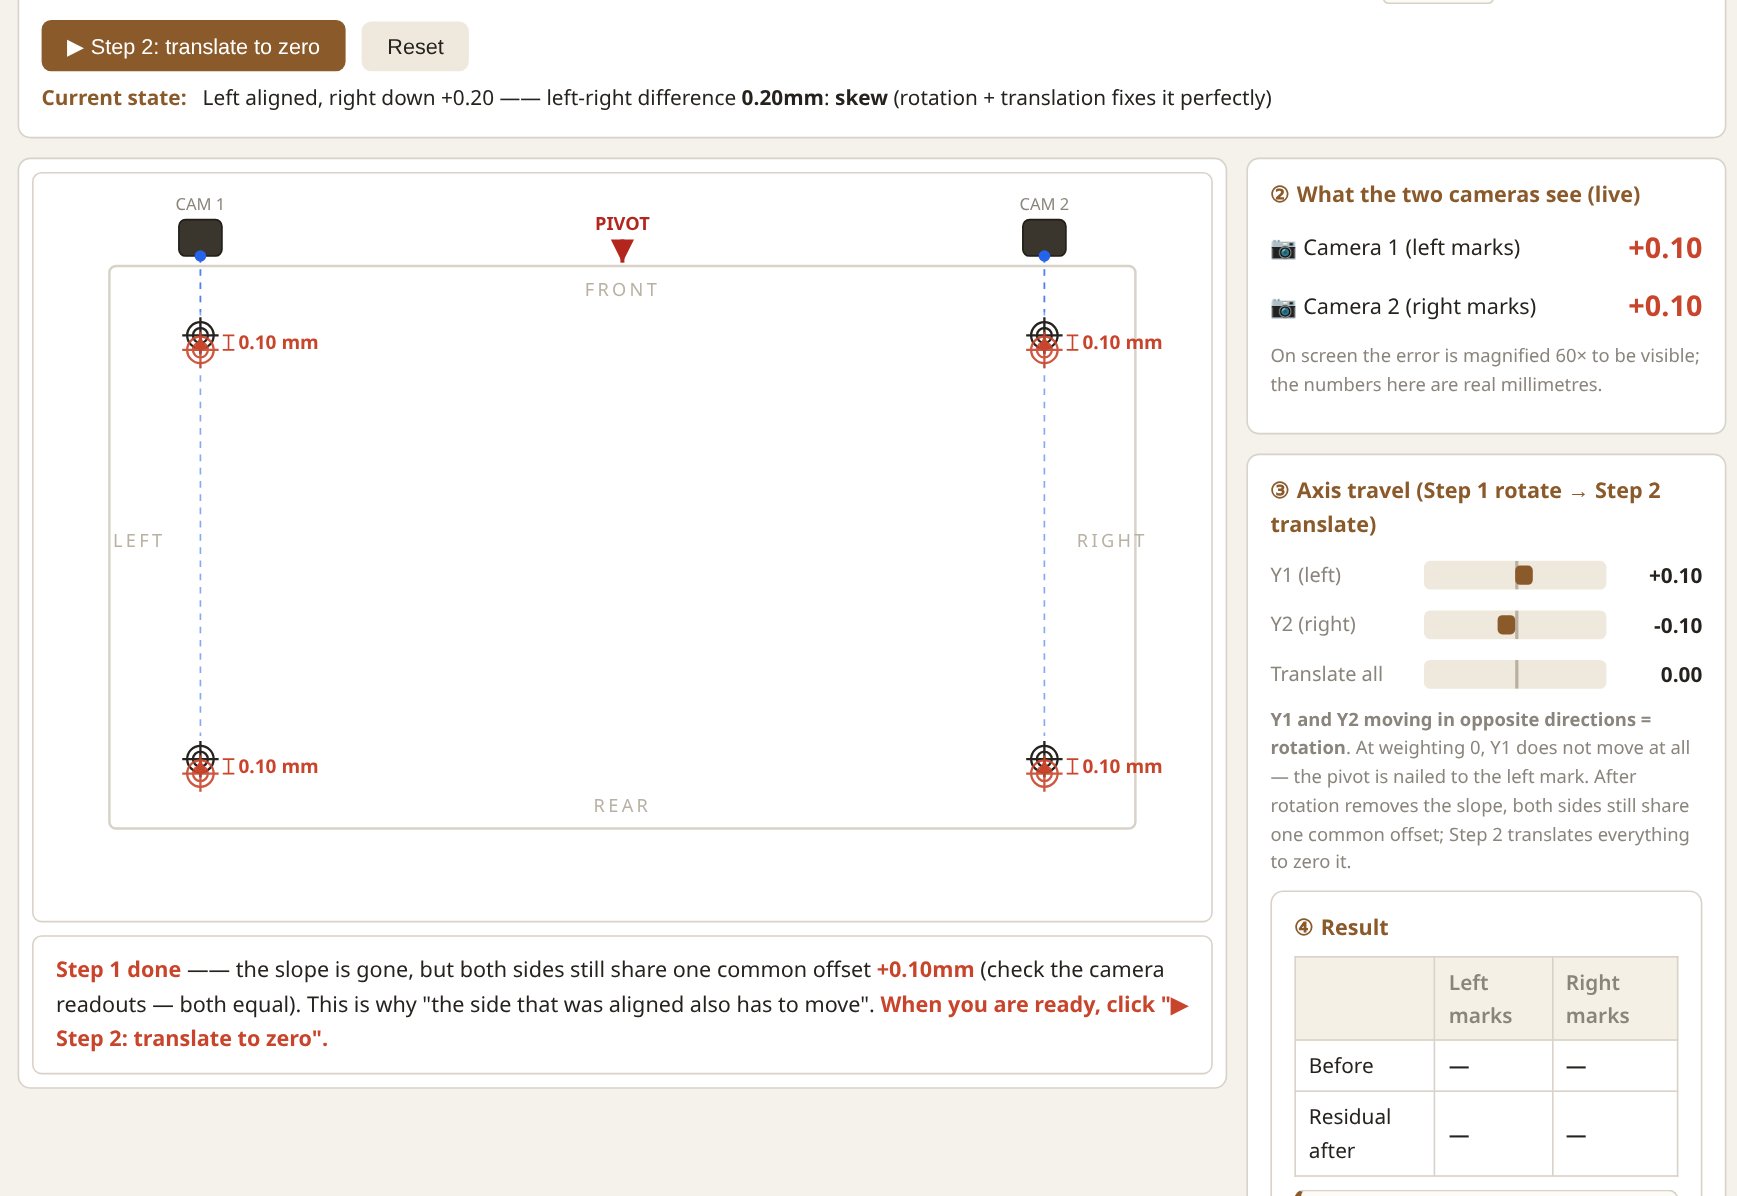Click the front-right alignment target mark
1737x1196 pixels.
1044,342
